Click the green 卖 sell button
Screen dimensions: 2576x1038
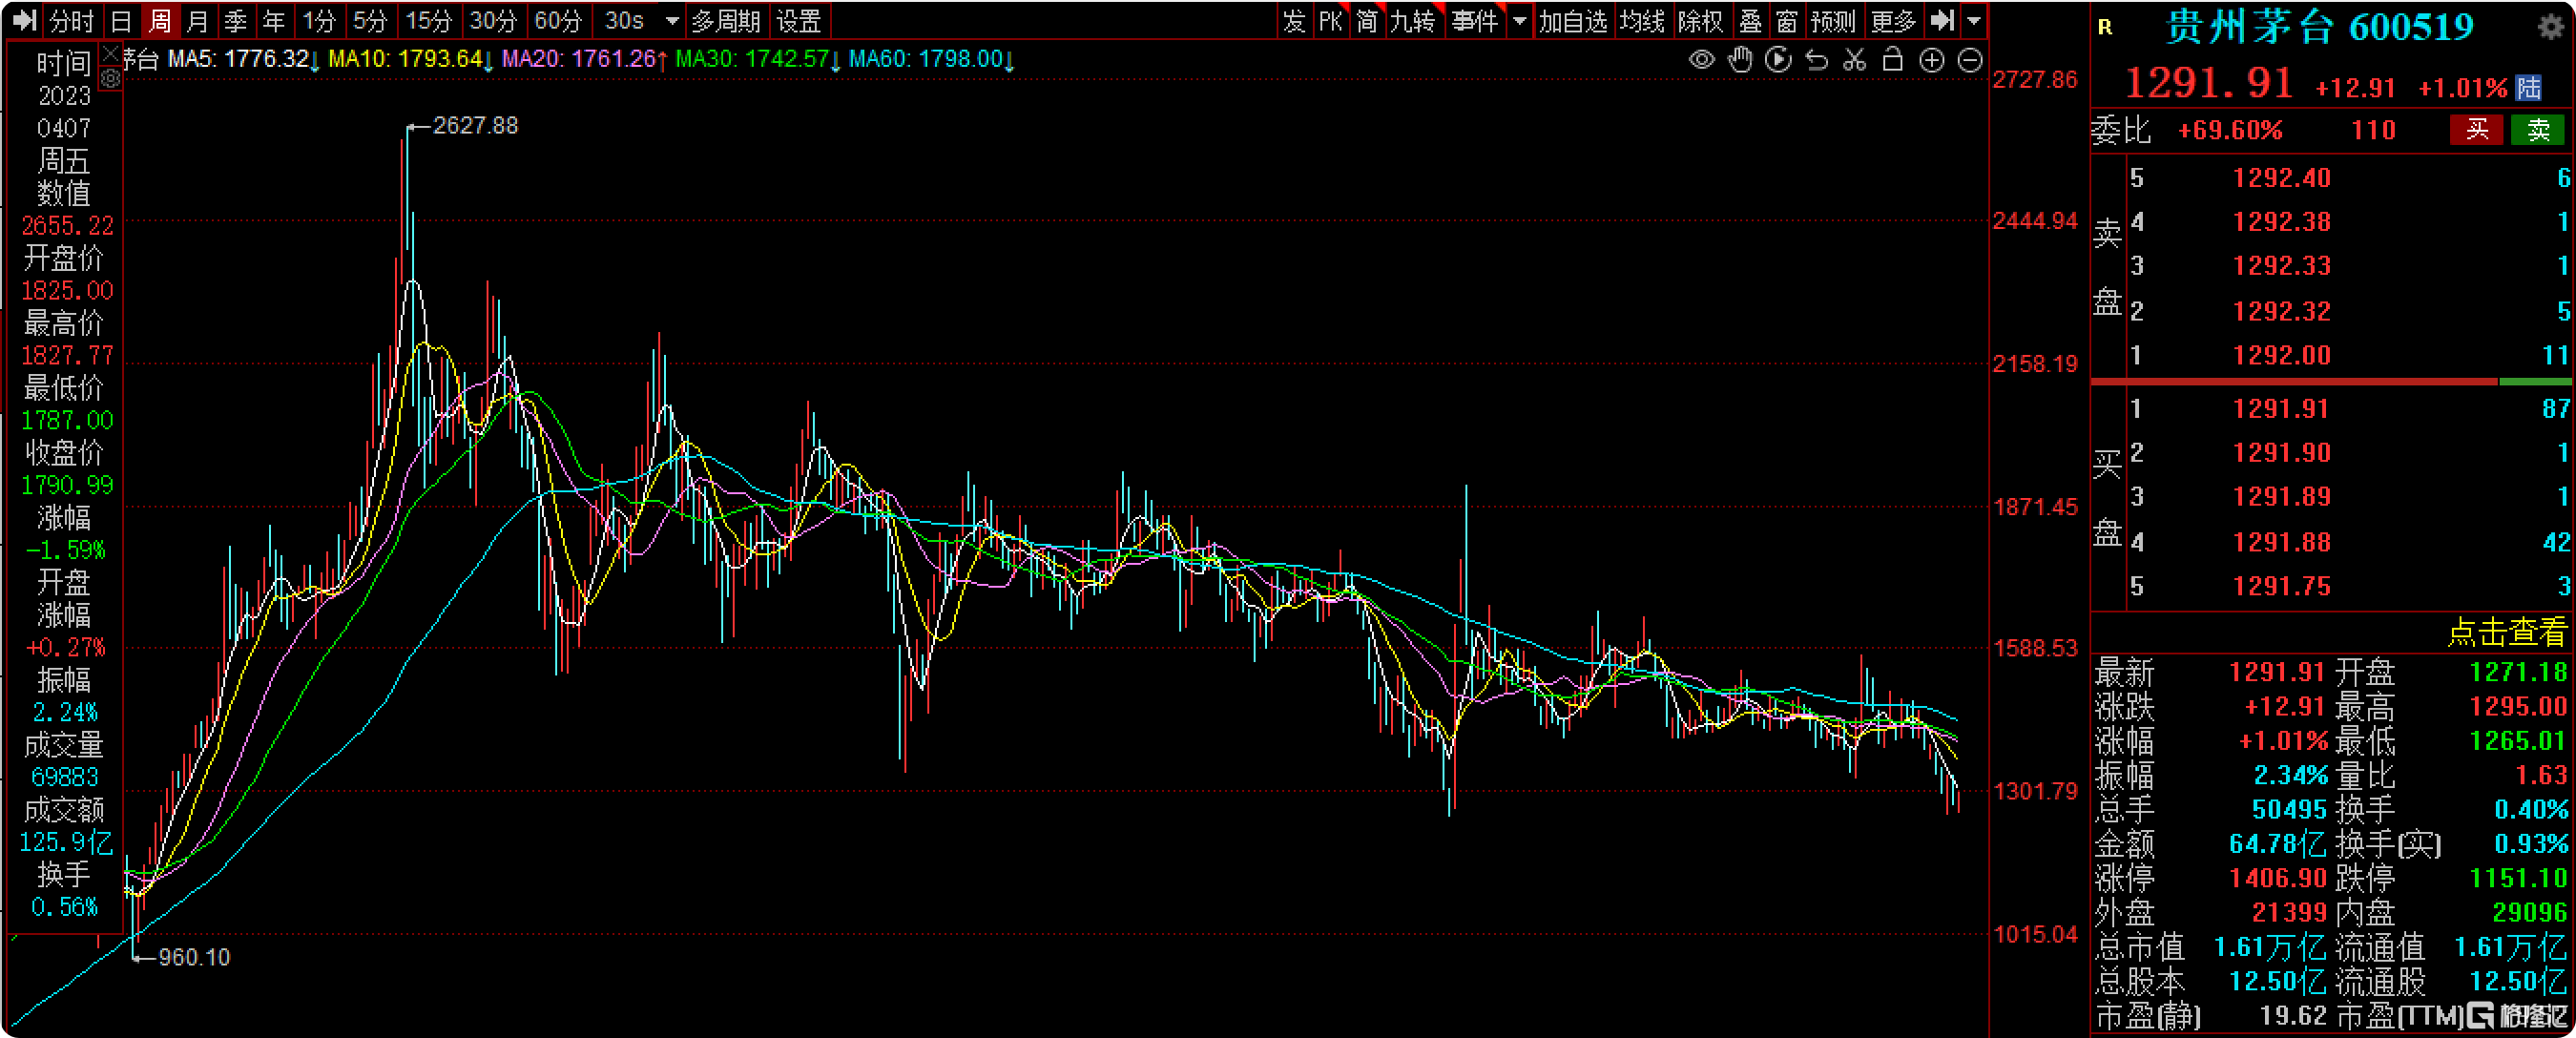coord(2538,130)
